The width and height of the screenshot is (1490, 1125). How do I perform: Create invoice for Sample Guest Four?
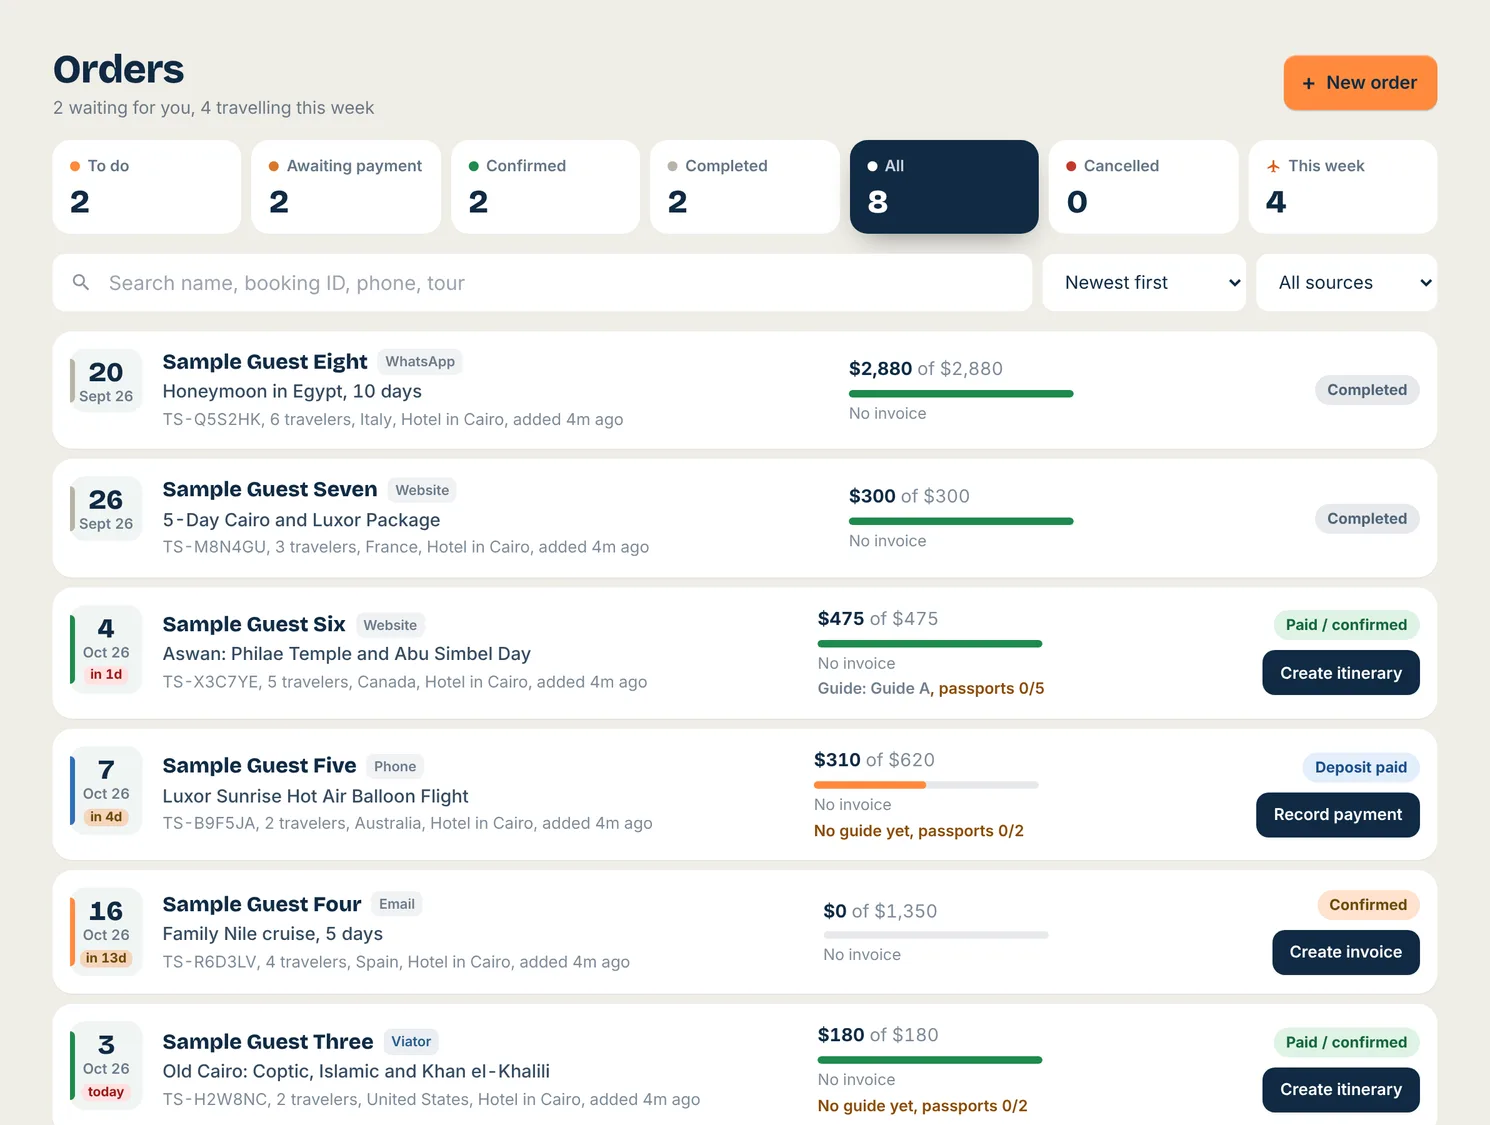pos(1346,952)
